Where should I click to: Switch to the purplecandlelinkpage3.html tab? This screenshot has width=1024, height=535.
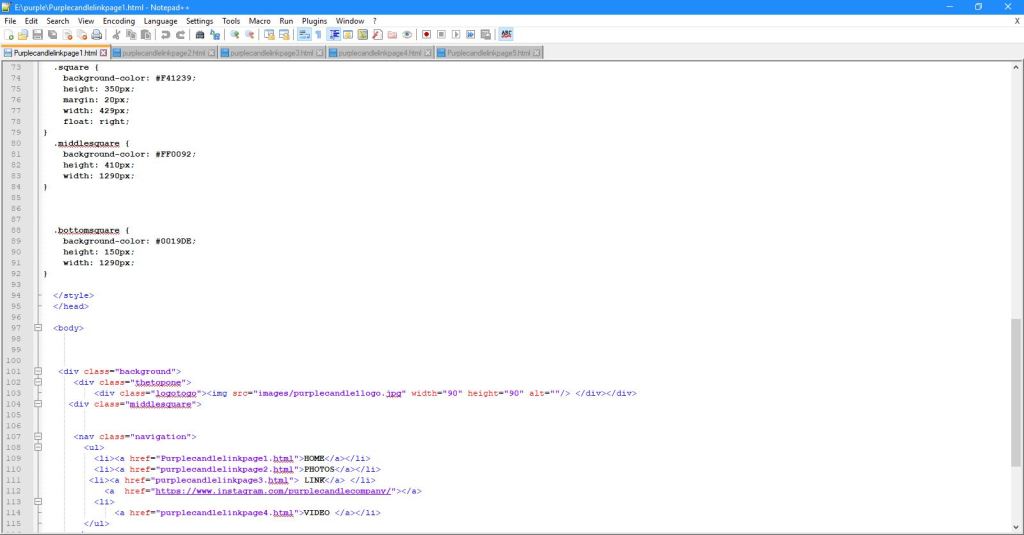[271, 53]
